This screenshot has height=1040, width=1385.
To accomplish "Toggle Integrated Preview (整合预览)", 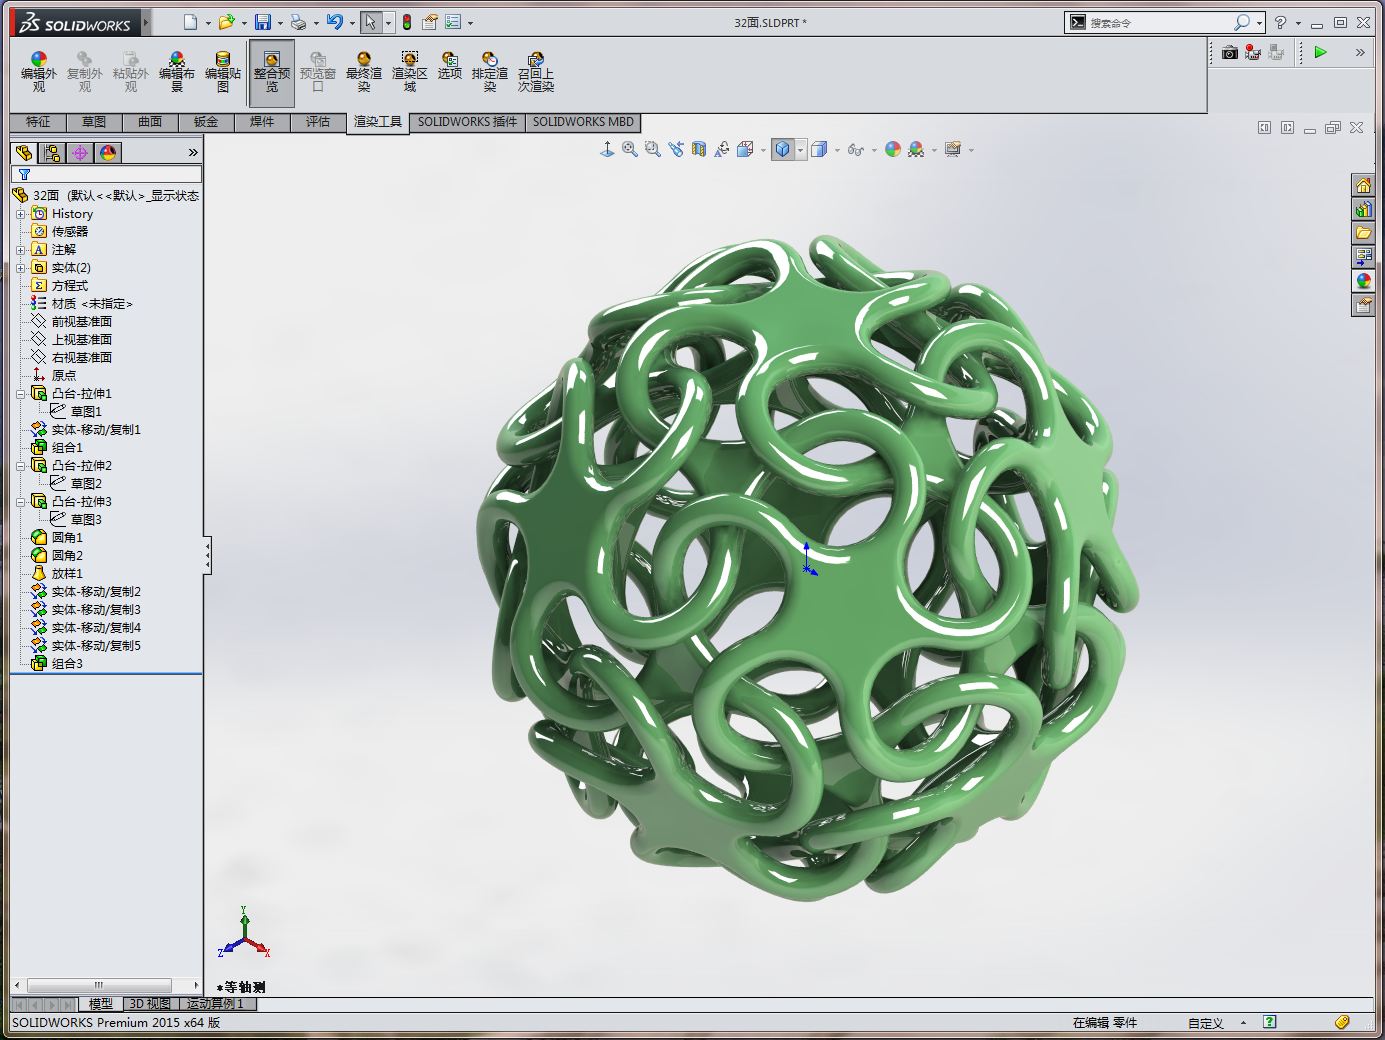I will click(x=272, y=72).
